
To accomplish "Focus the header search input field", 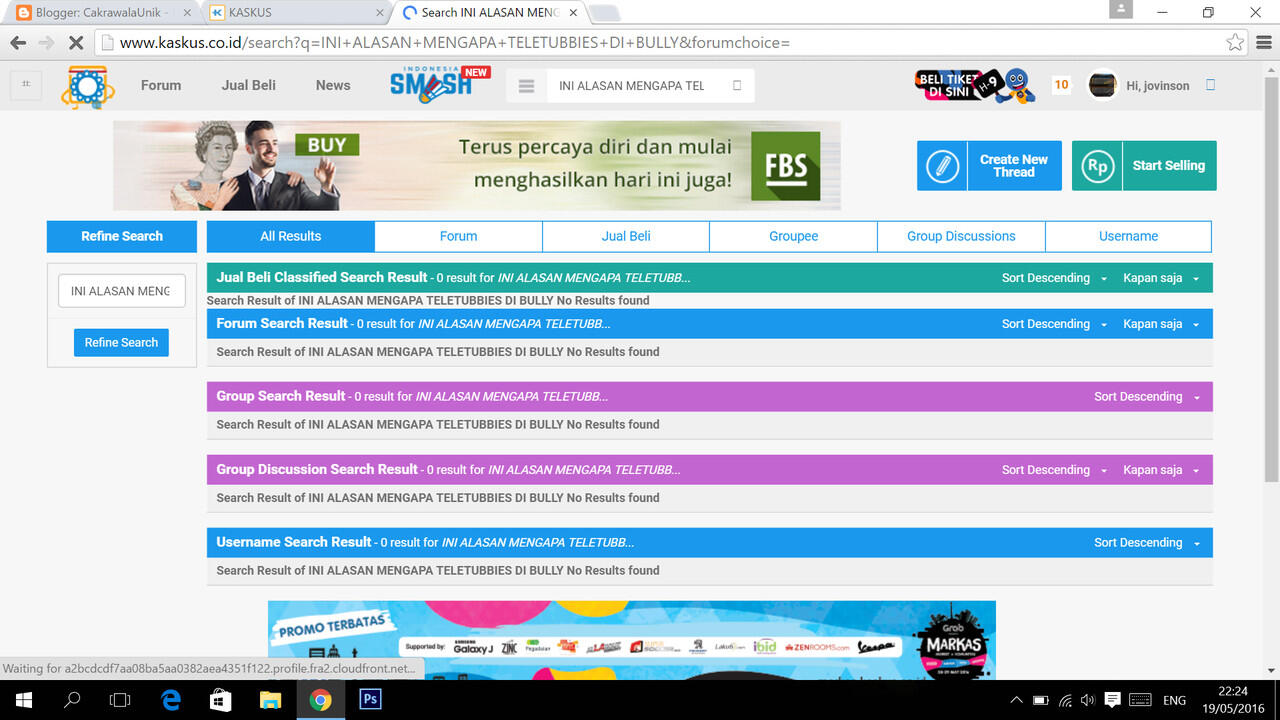I will 635,86.
